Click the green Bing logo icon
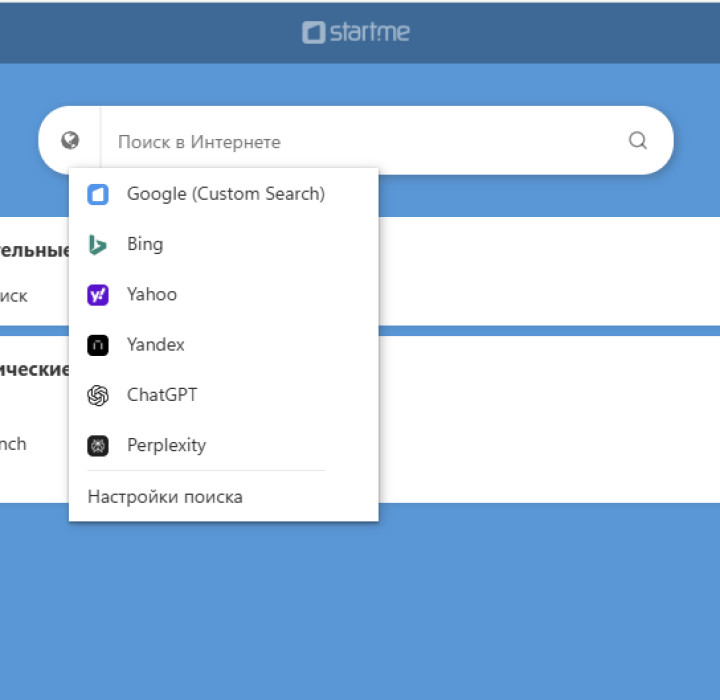This screenshot has height=700, width=720. click(x=98, y=245)
